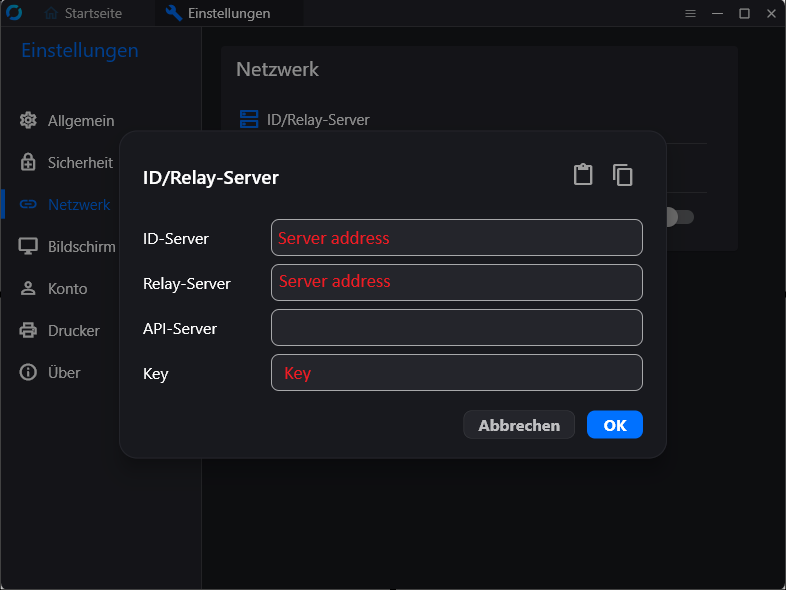Open the hamburger menu in title bar
Screen dimensions: 786x590
690,14
